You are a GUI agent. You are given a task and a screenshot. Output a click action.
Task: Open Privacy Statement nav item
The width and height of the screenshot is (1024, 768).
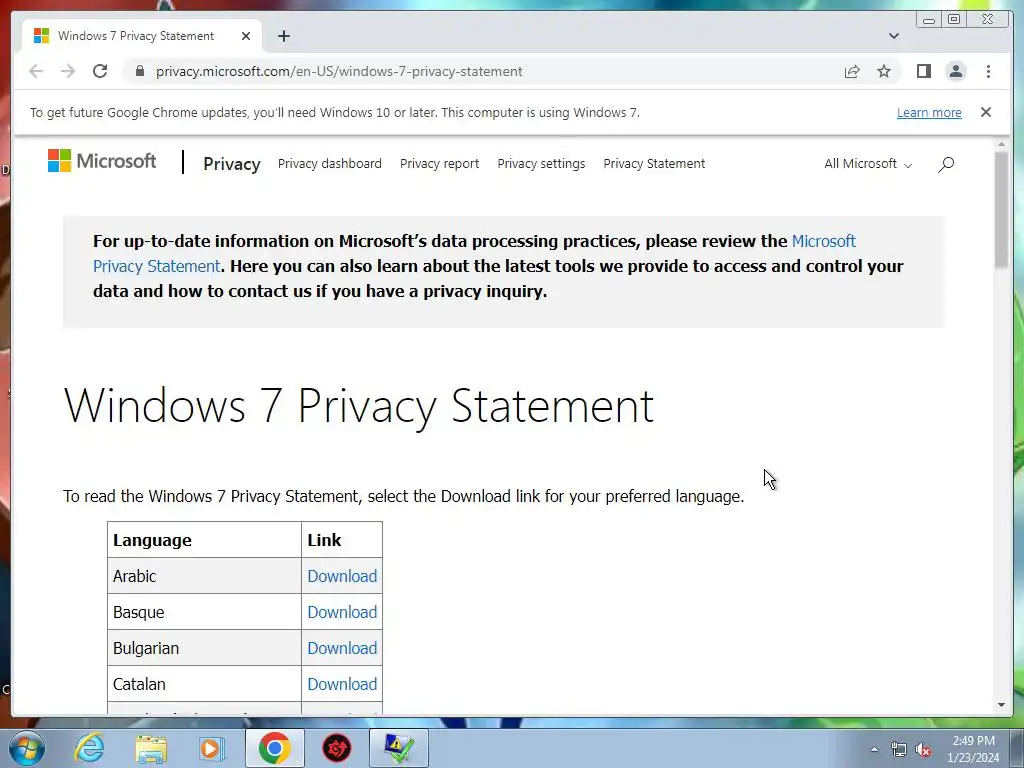pos(654,164)
